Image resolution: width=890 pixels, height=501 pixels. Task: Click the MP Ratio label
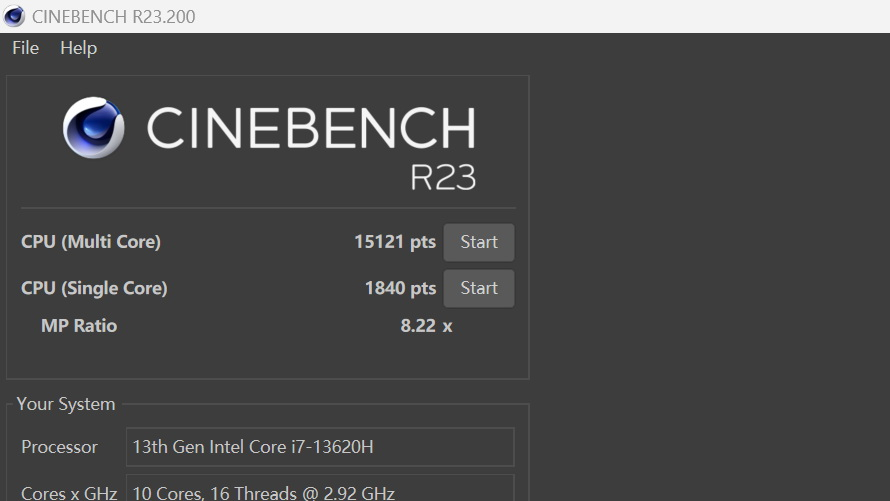tap(79, 326)
